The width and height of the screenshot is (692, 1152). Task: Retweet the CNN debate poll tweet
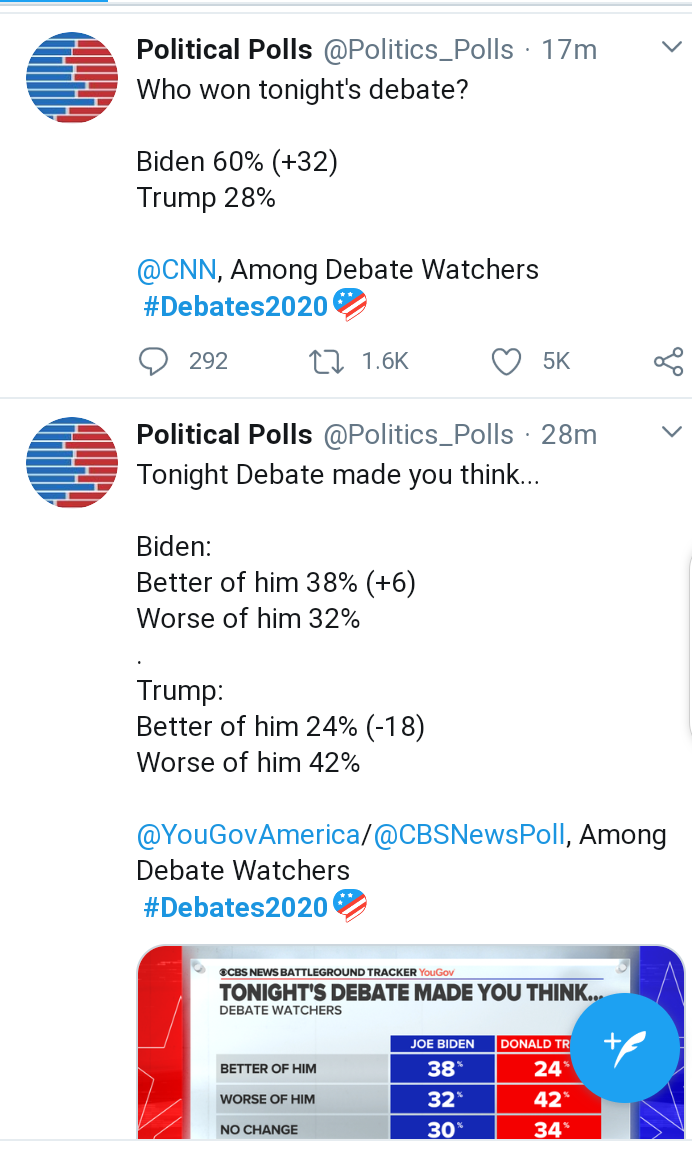click(x=326, y=361)
